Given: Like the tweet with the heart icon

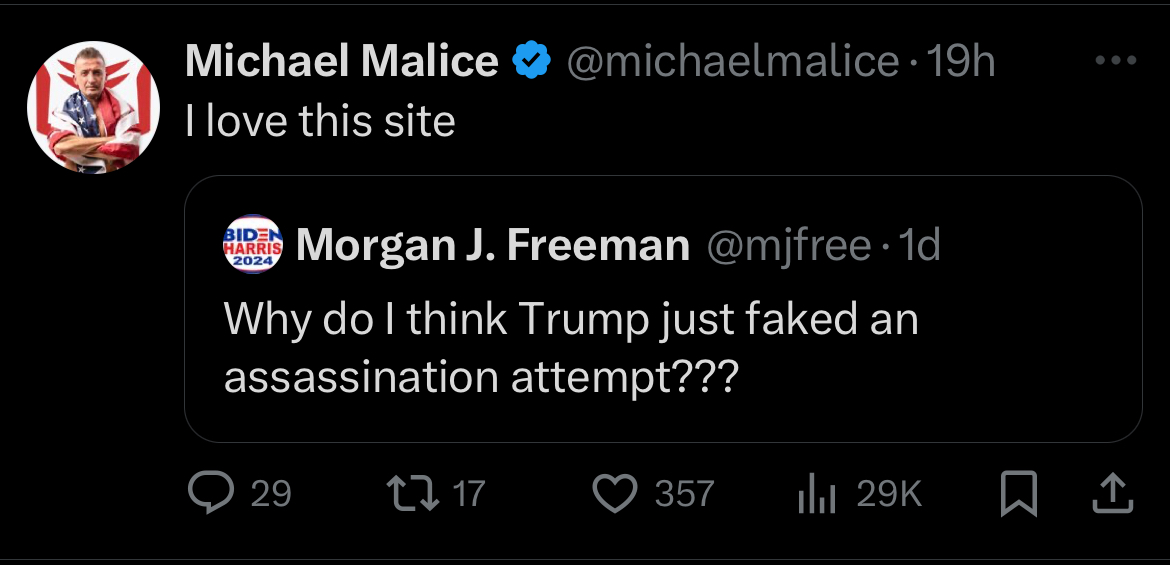Looking at the screenshot, I should pos(615,493).
